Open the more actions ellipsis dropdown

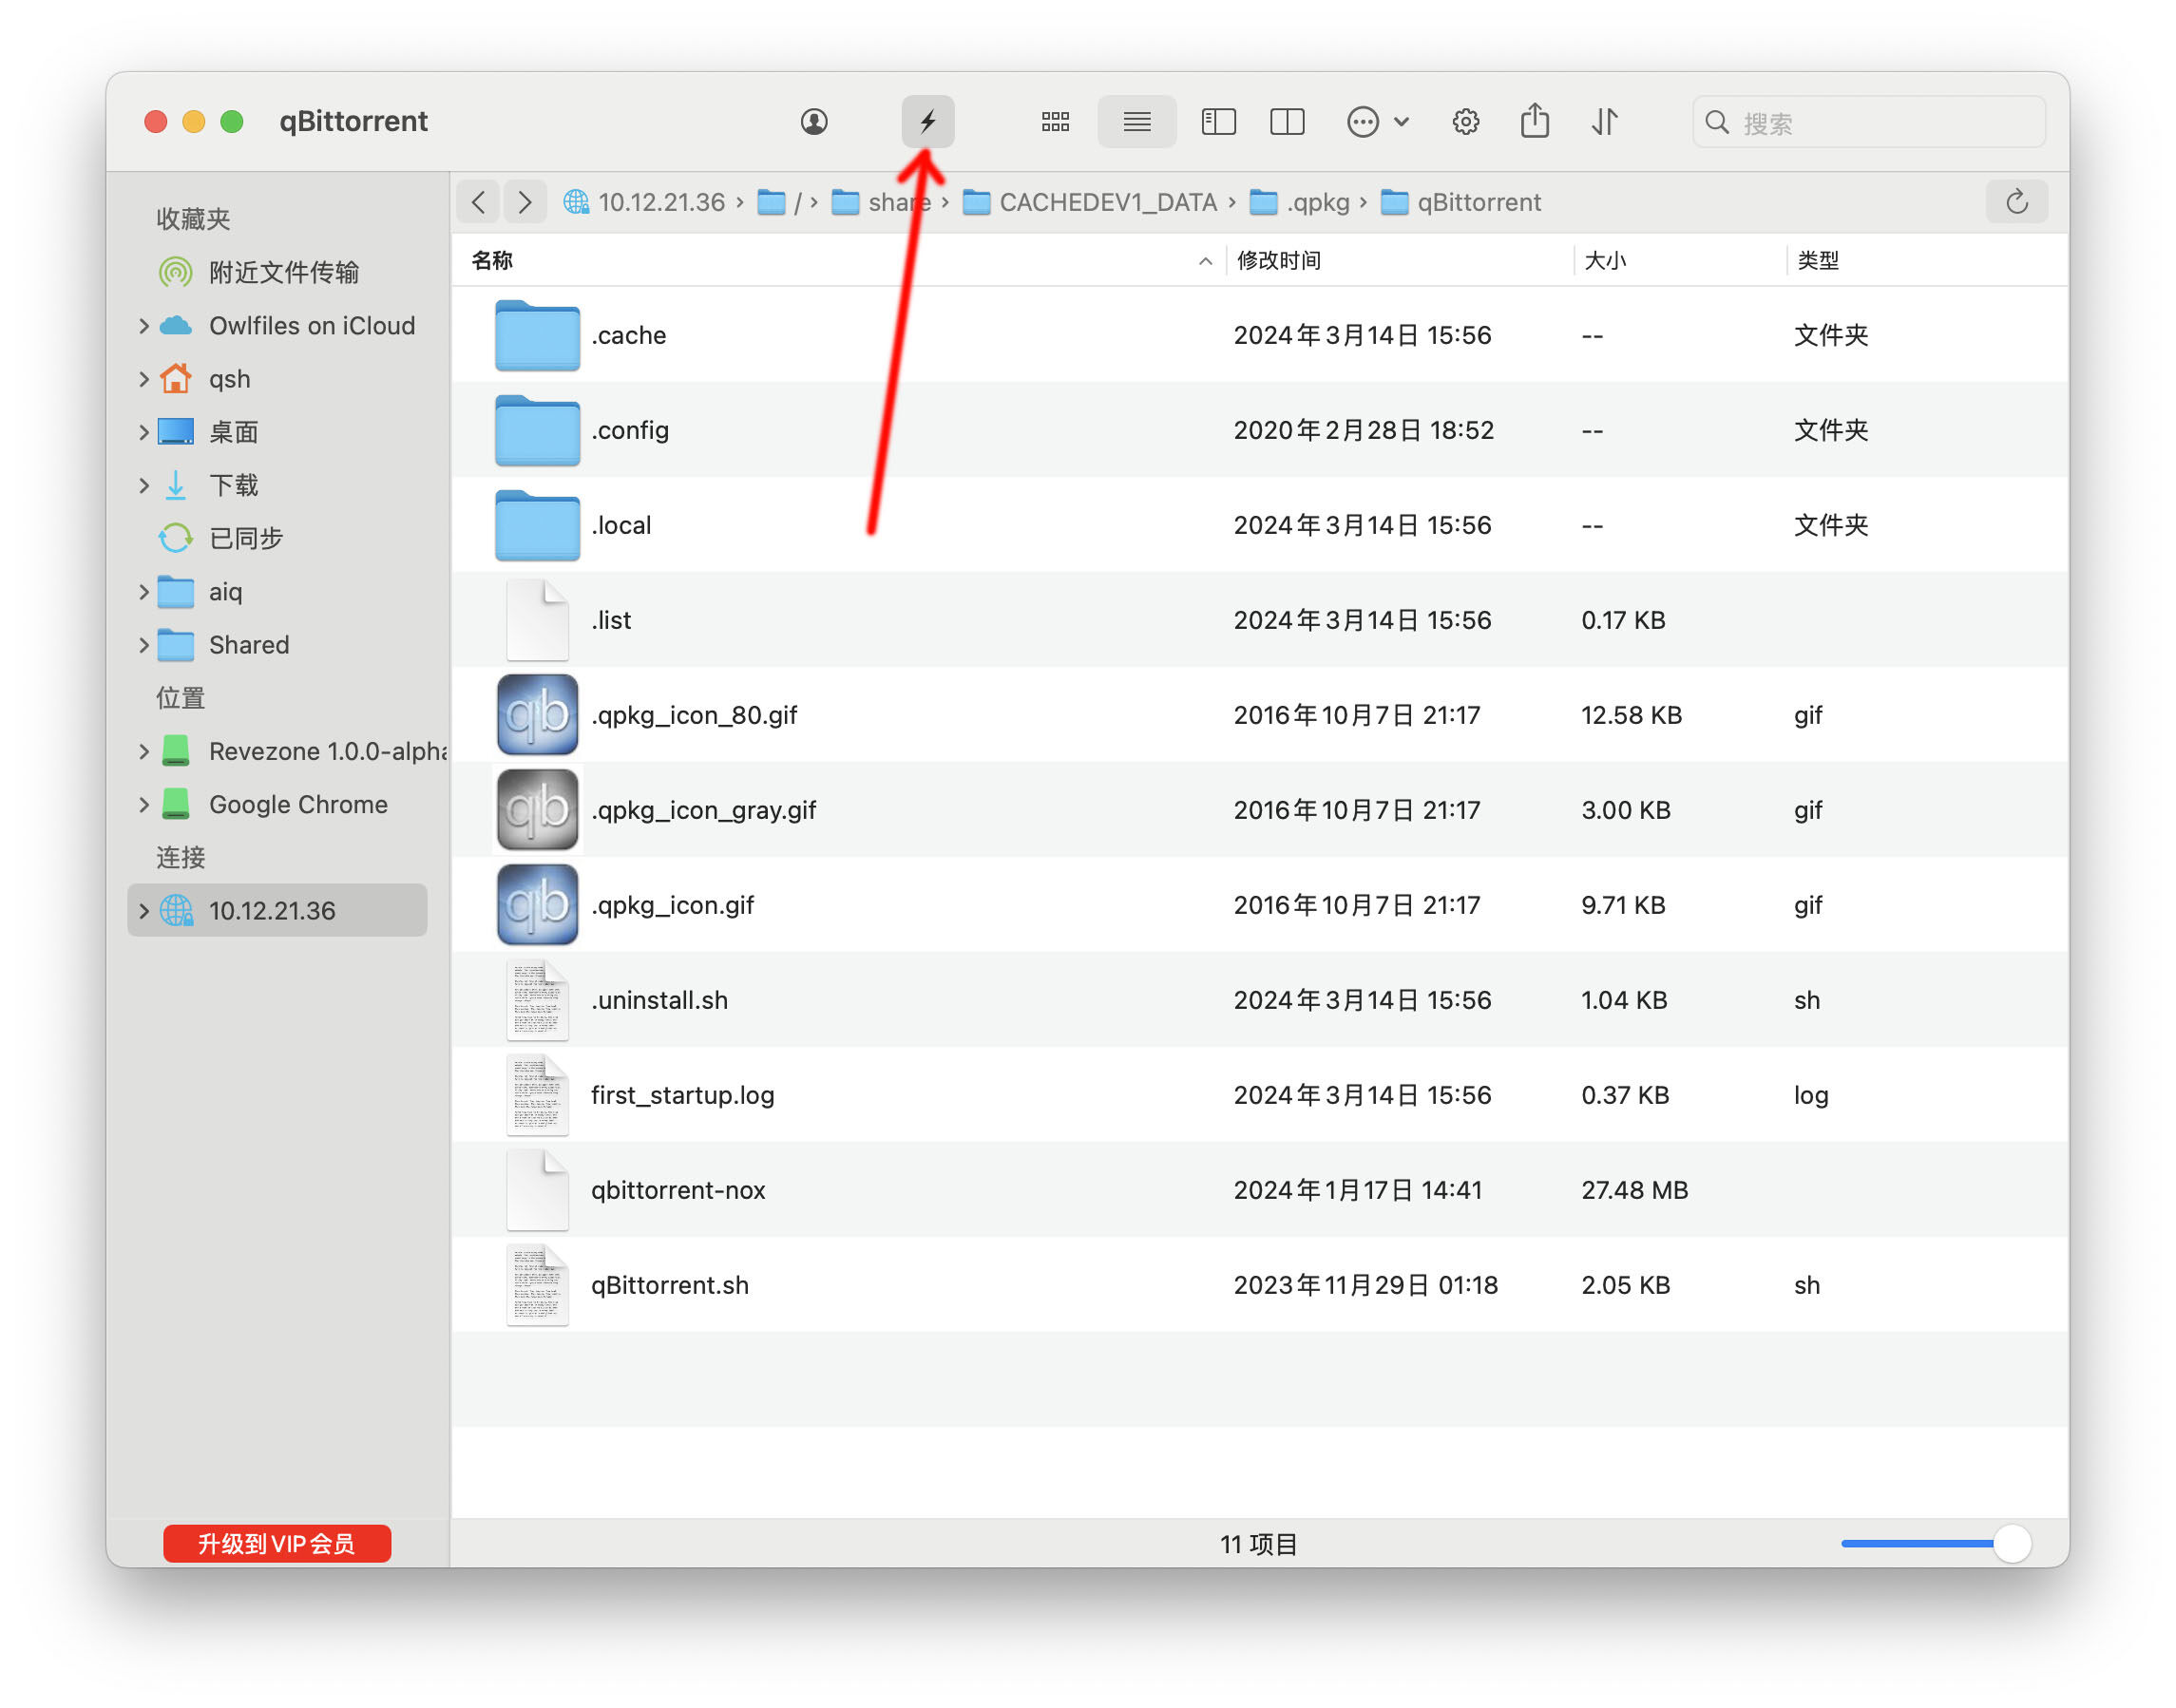[1378, 122]
